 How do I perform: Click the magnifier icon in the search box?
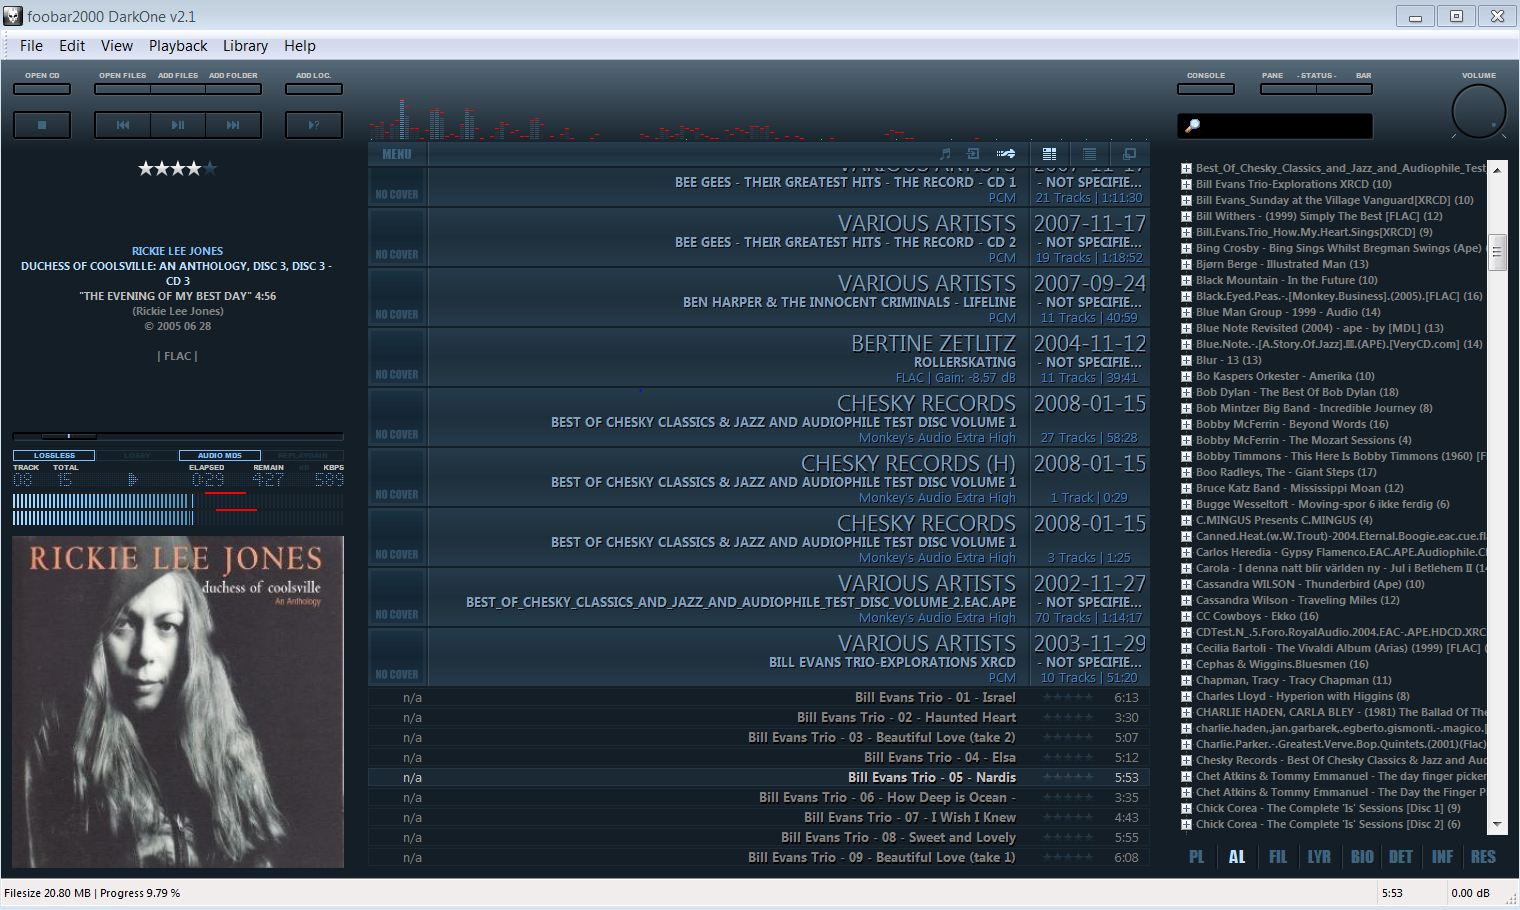click(x=1192, y=126)
